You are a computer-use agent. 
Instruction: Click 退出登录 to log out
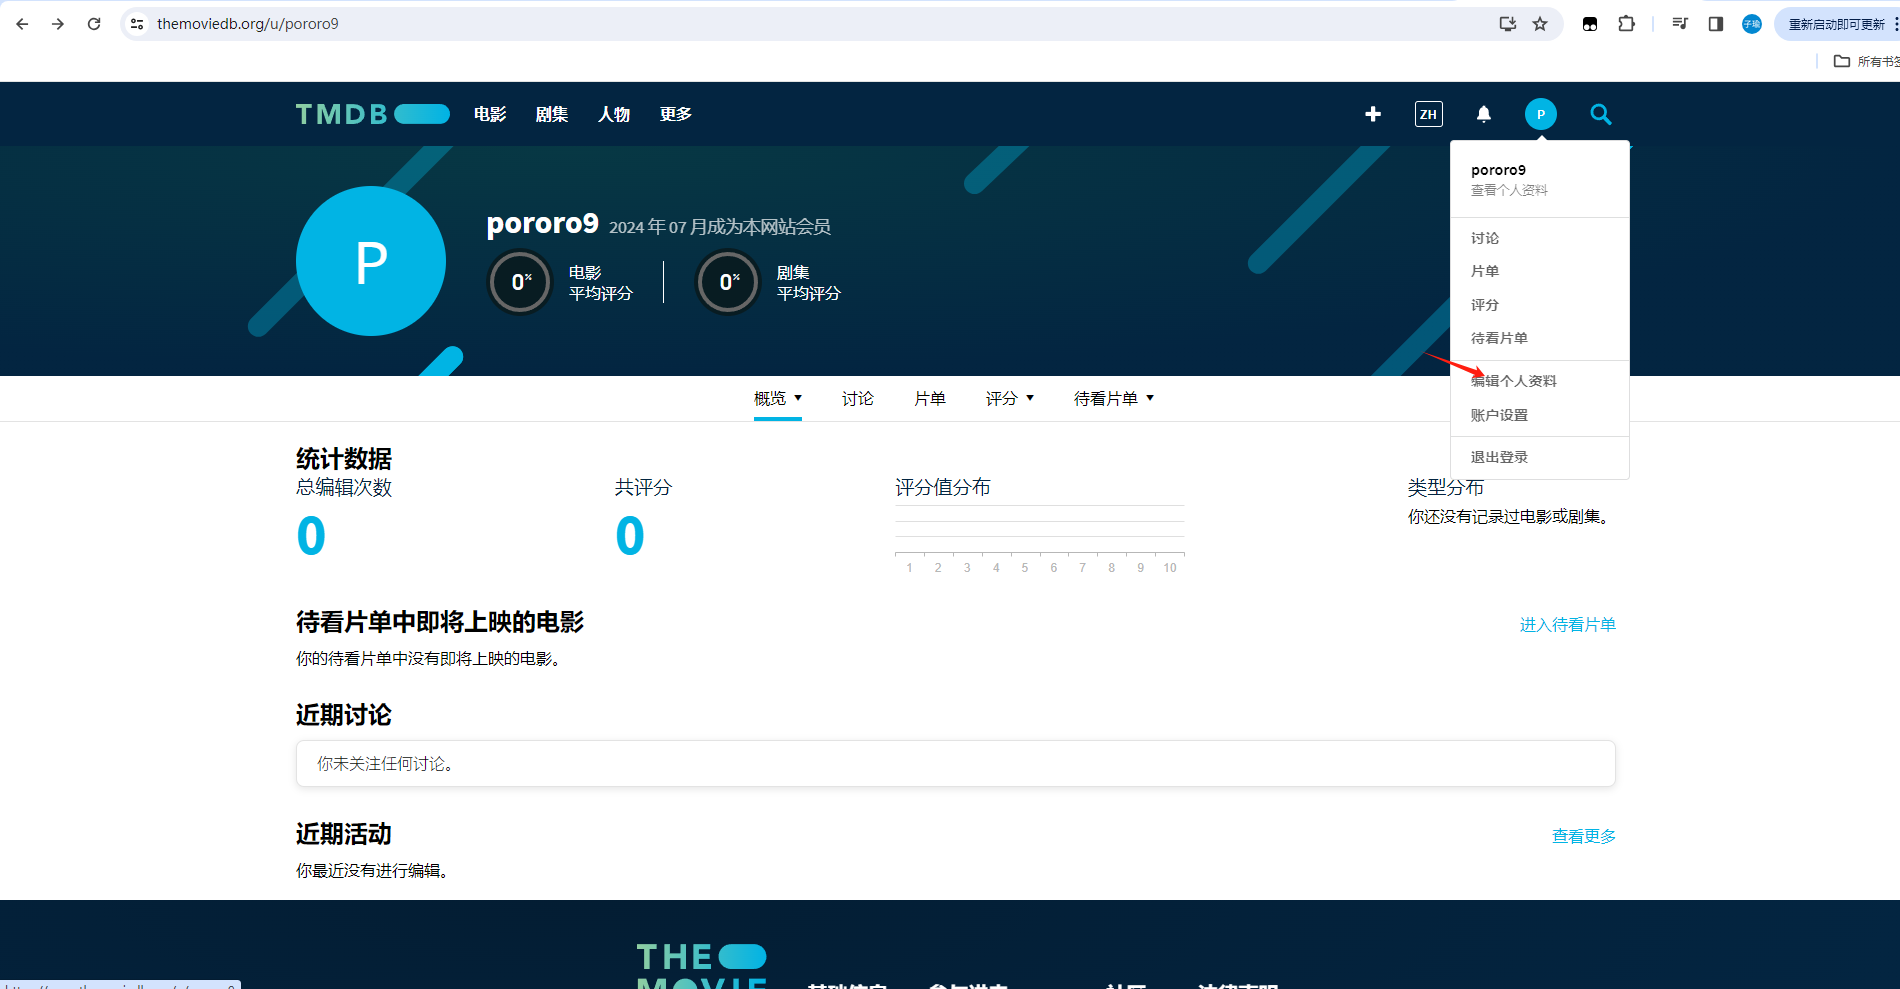point(1499,457)
